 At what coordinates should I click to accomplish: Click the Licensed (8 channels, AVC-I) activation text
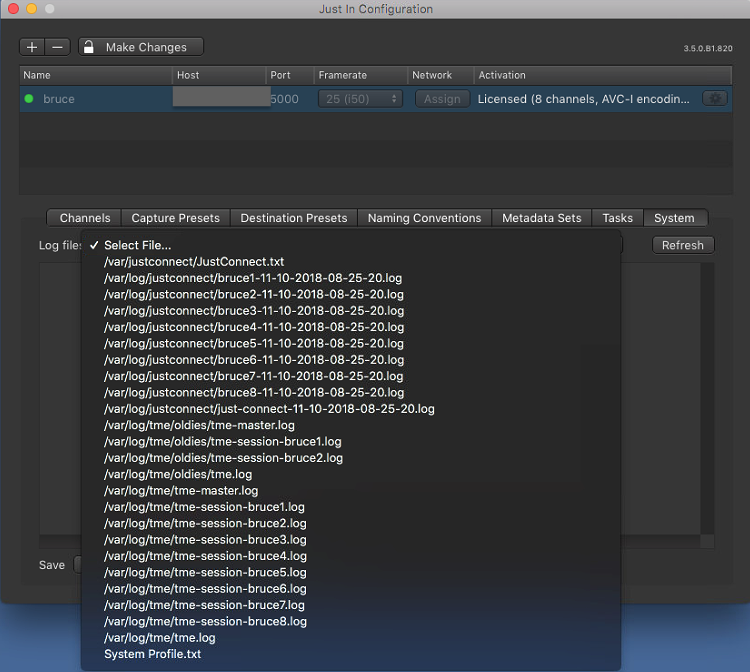point(584,99)
